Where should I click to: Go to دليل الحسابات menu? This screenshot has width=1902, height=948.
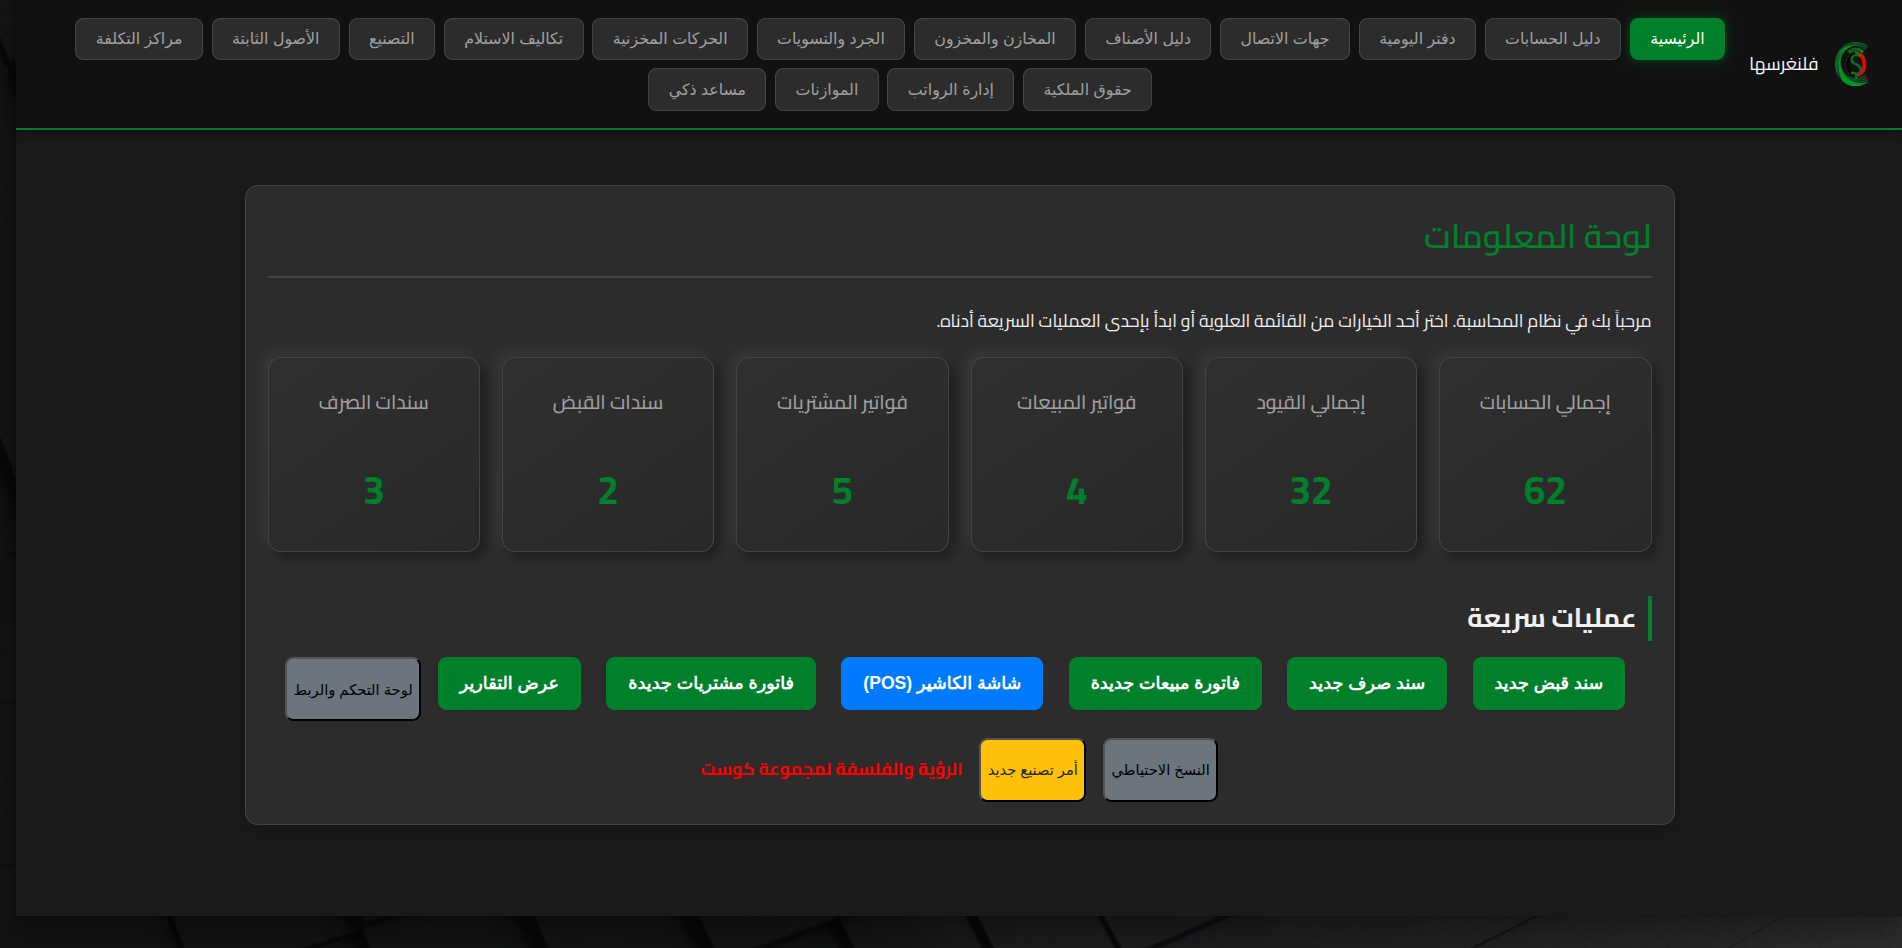pos(1552,39)
